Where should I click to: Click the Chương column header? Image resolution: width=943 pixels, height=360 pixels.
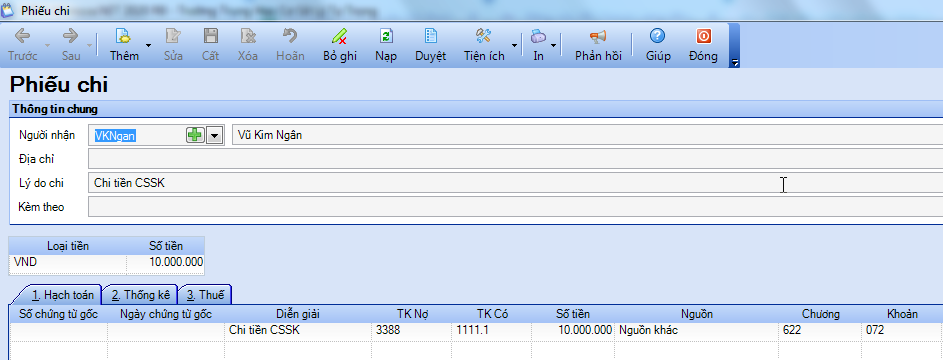click(821, 314)
